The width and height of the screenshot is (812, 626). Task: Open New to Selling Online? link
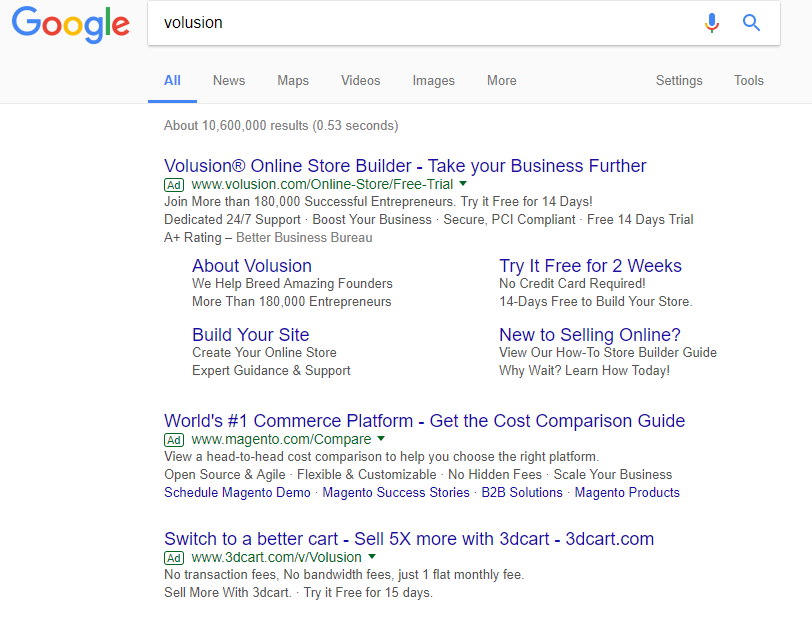point(590,334)
